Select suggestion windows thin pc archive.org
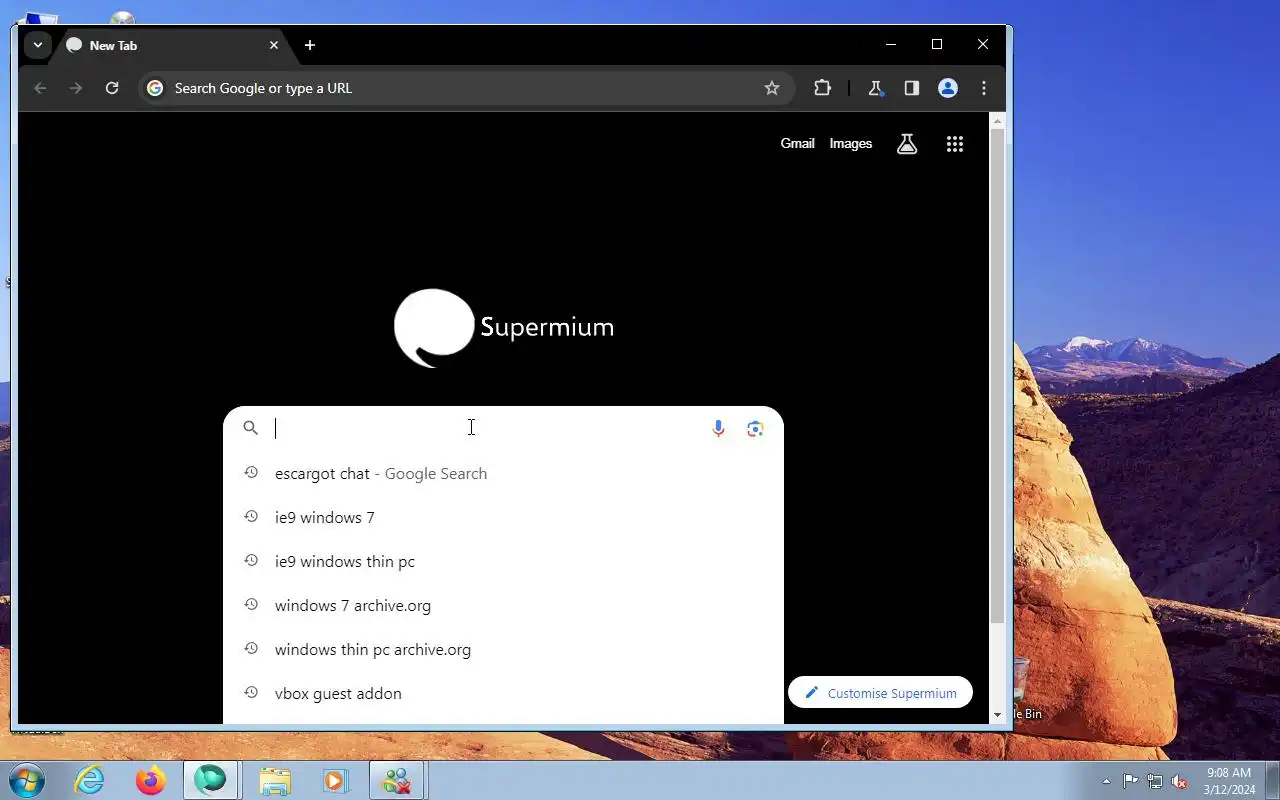1280x800 pixels. 503,649
